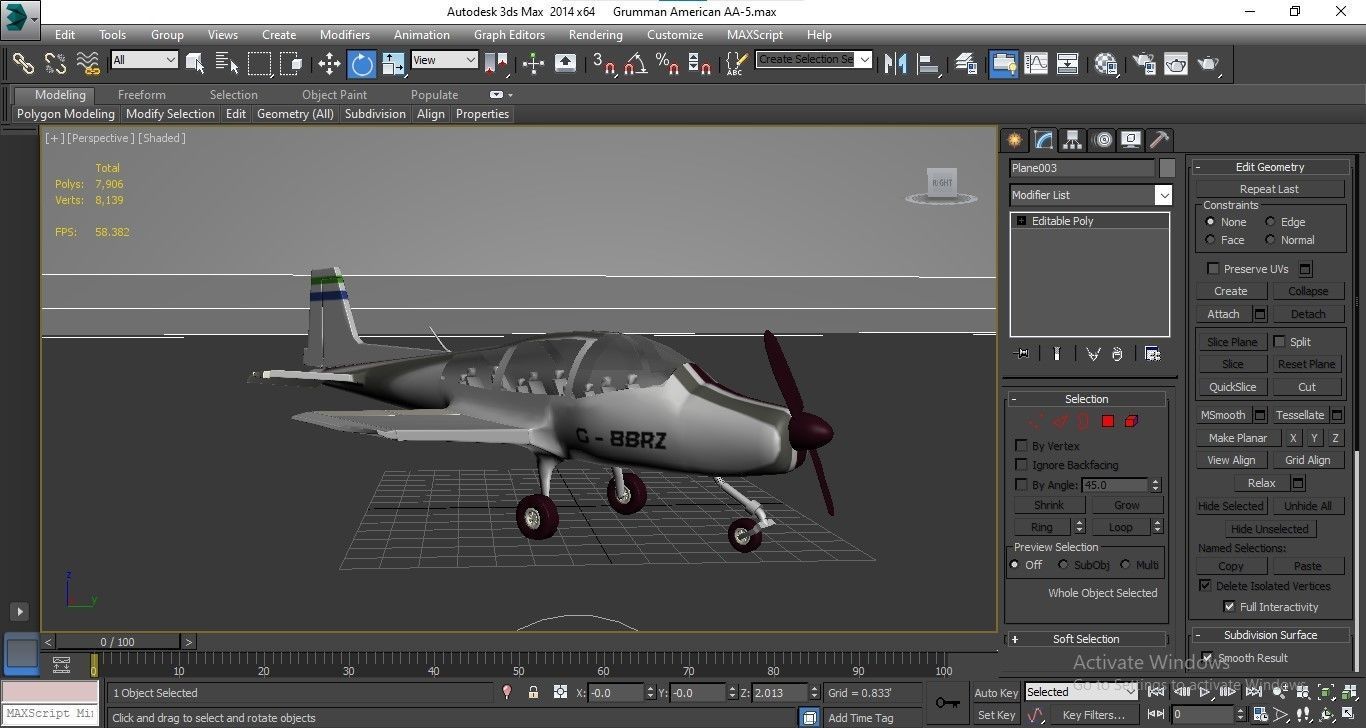Screen dimensions: 1366x728
Task: Open the Graph Editors menu
Action: 509,34
